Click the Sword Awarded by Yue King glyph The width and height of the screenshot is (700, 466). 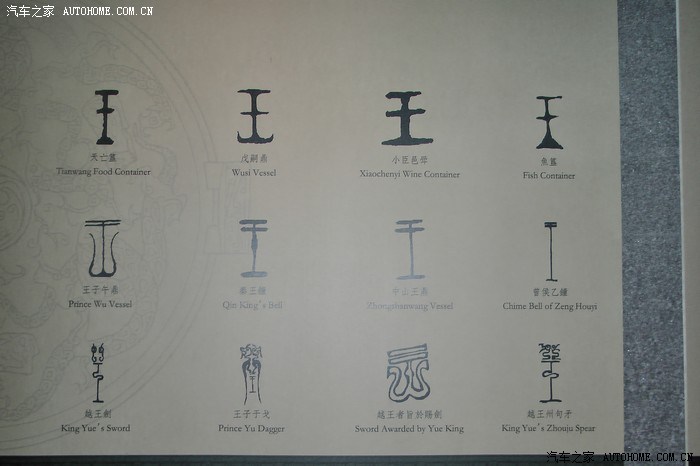point(408,374)
